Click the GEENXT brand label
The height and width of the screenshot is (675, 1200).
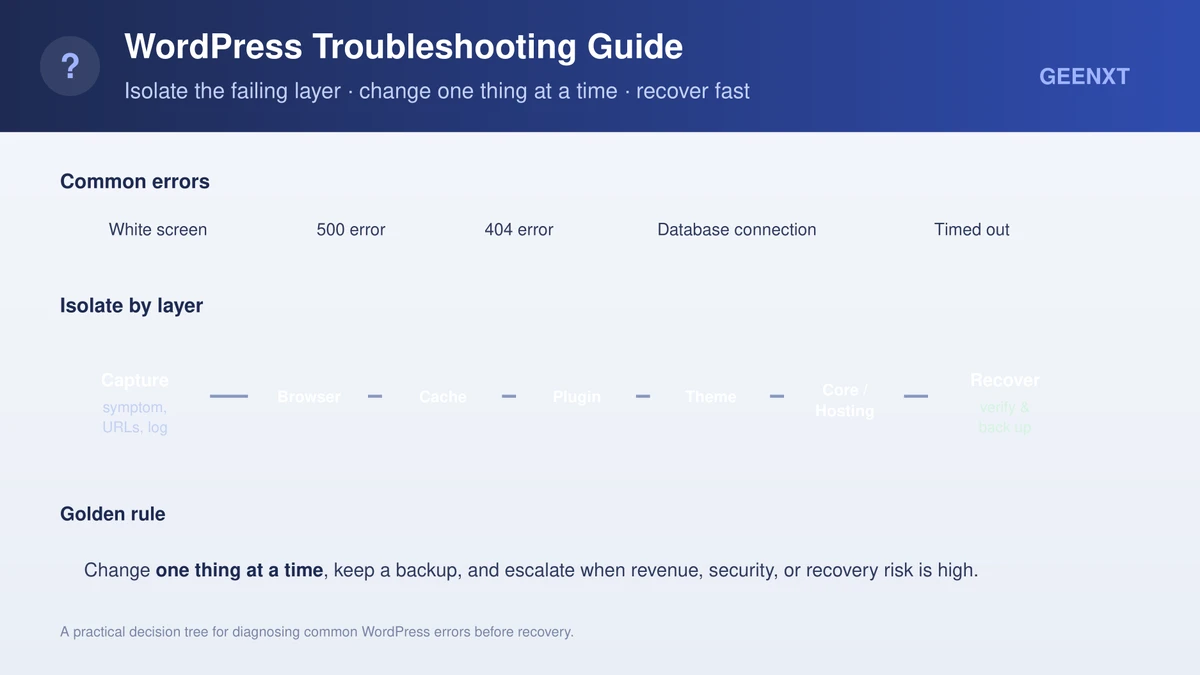click(x=1084, y=77)
